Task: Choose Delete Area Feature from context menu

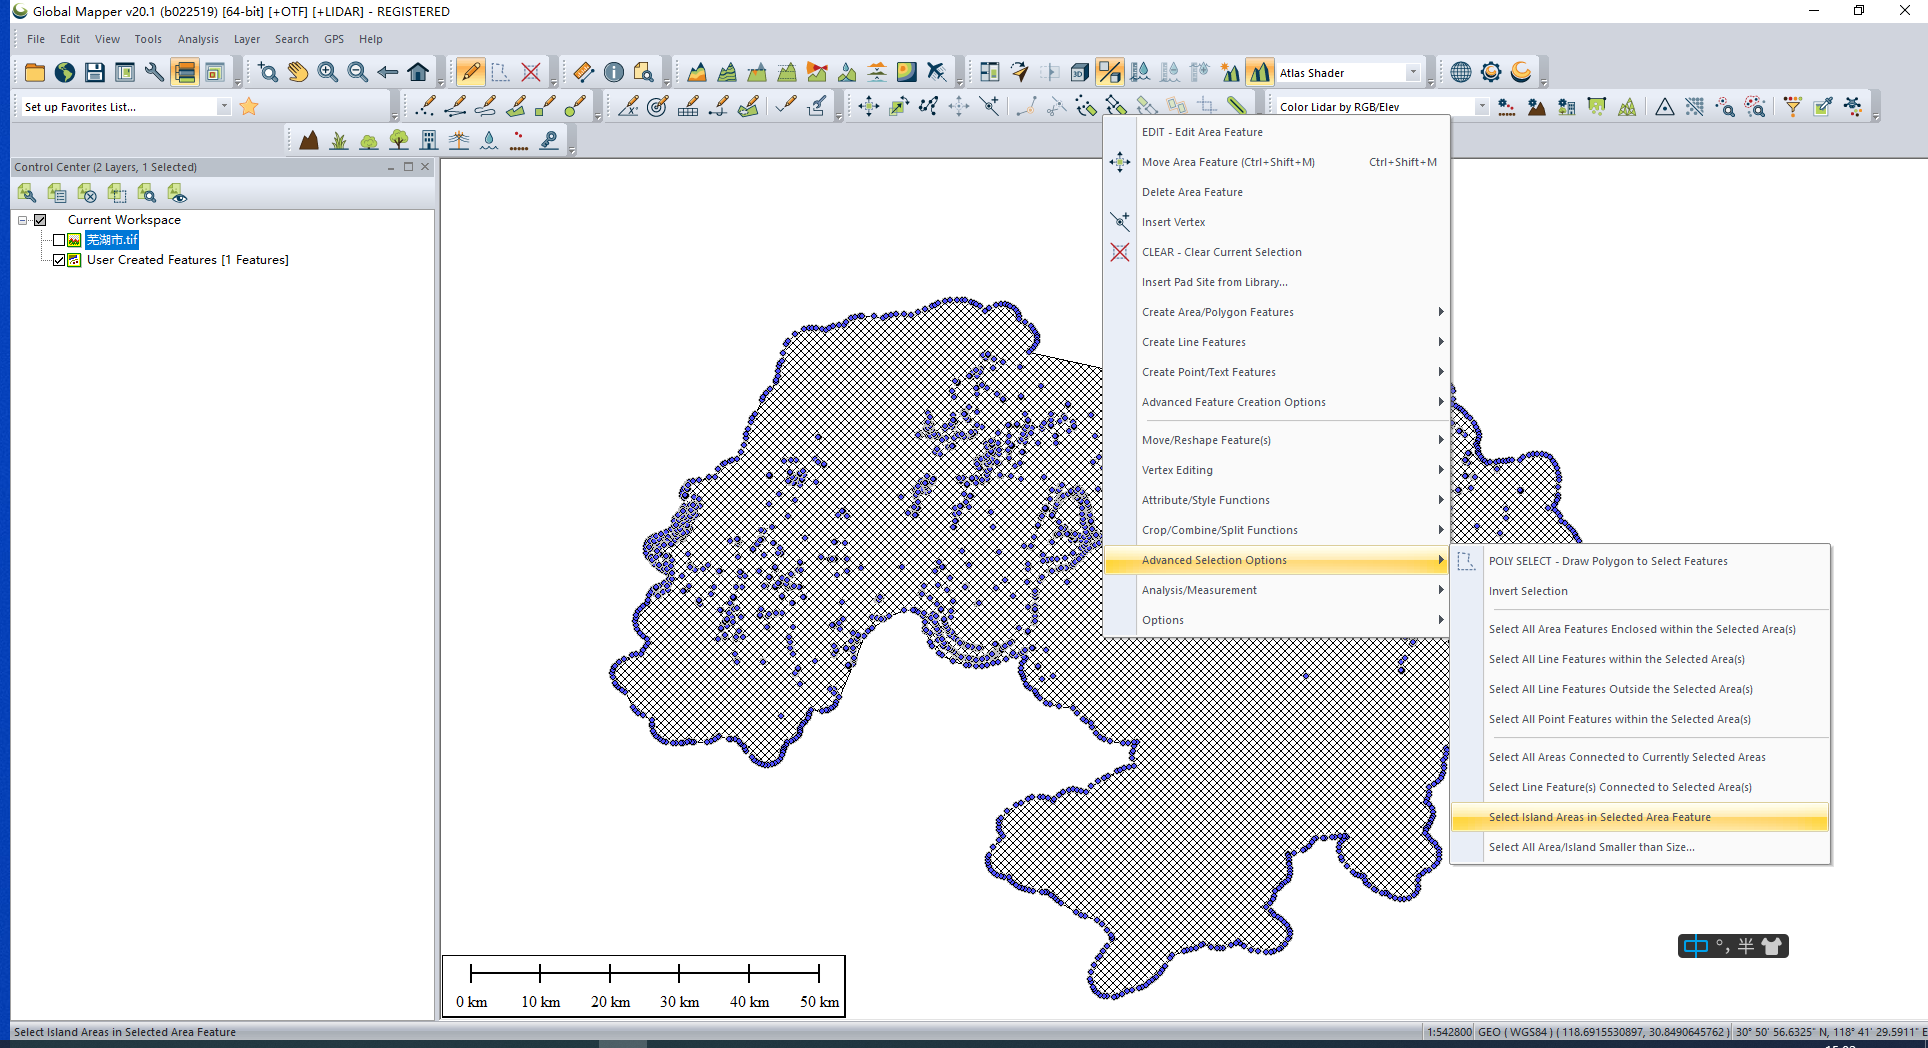Action: click(1277, 192)
